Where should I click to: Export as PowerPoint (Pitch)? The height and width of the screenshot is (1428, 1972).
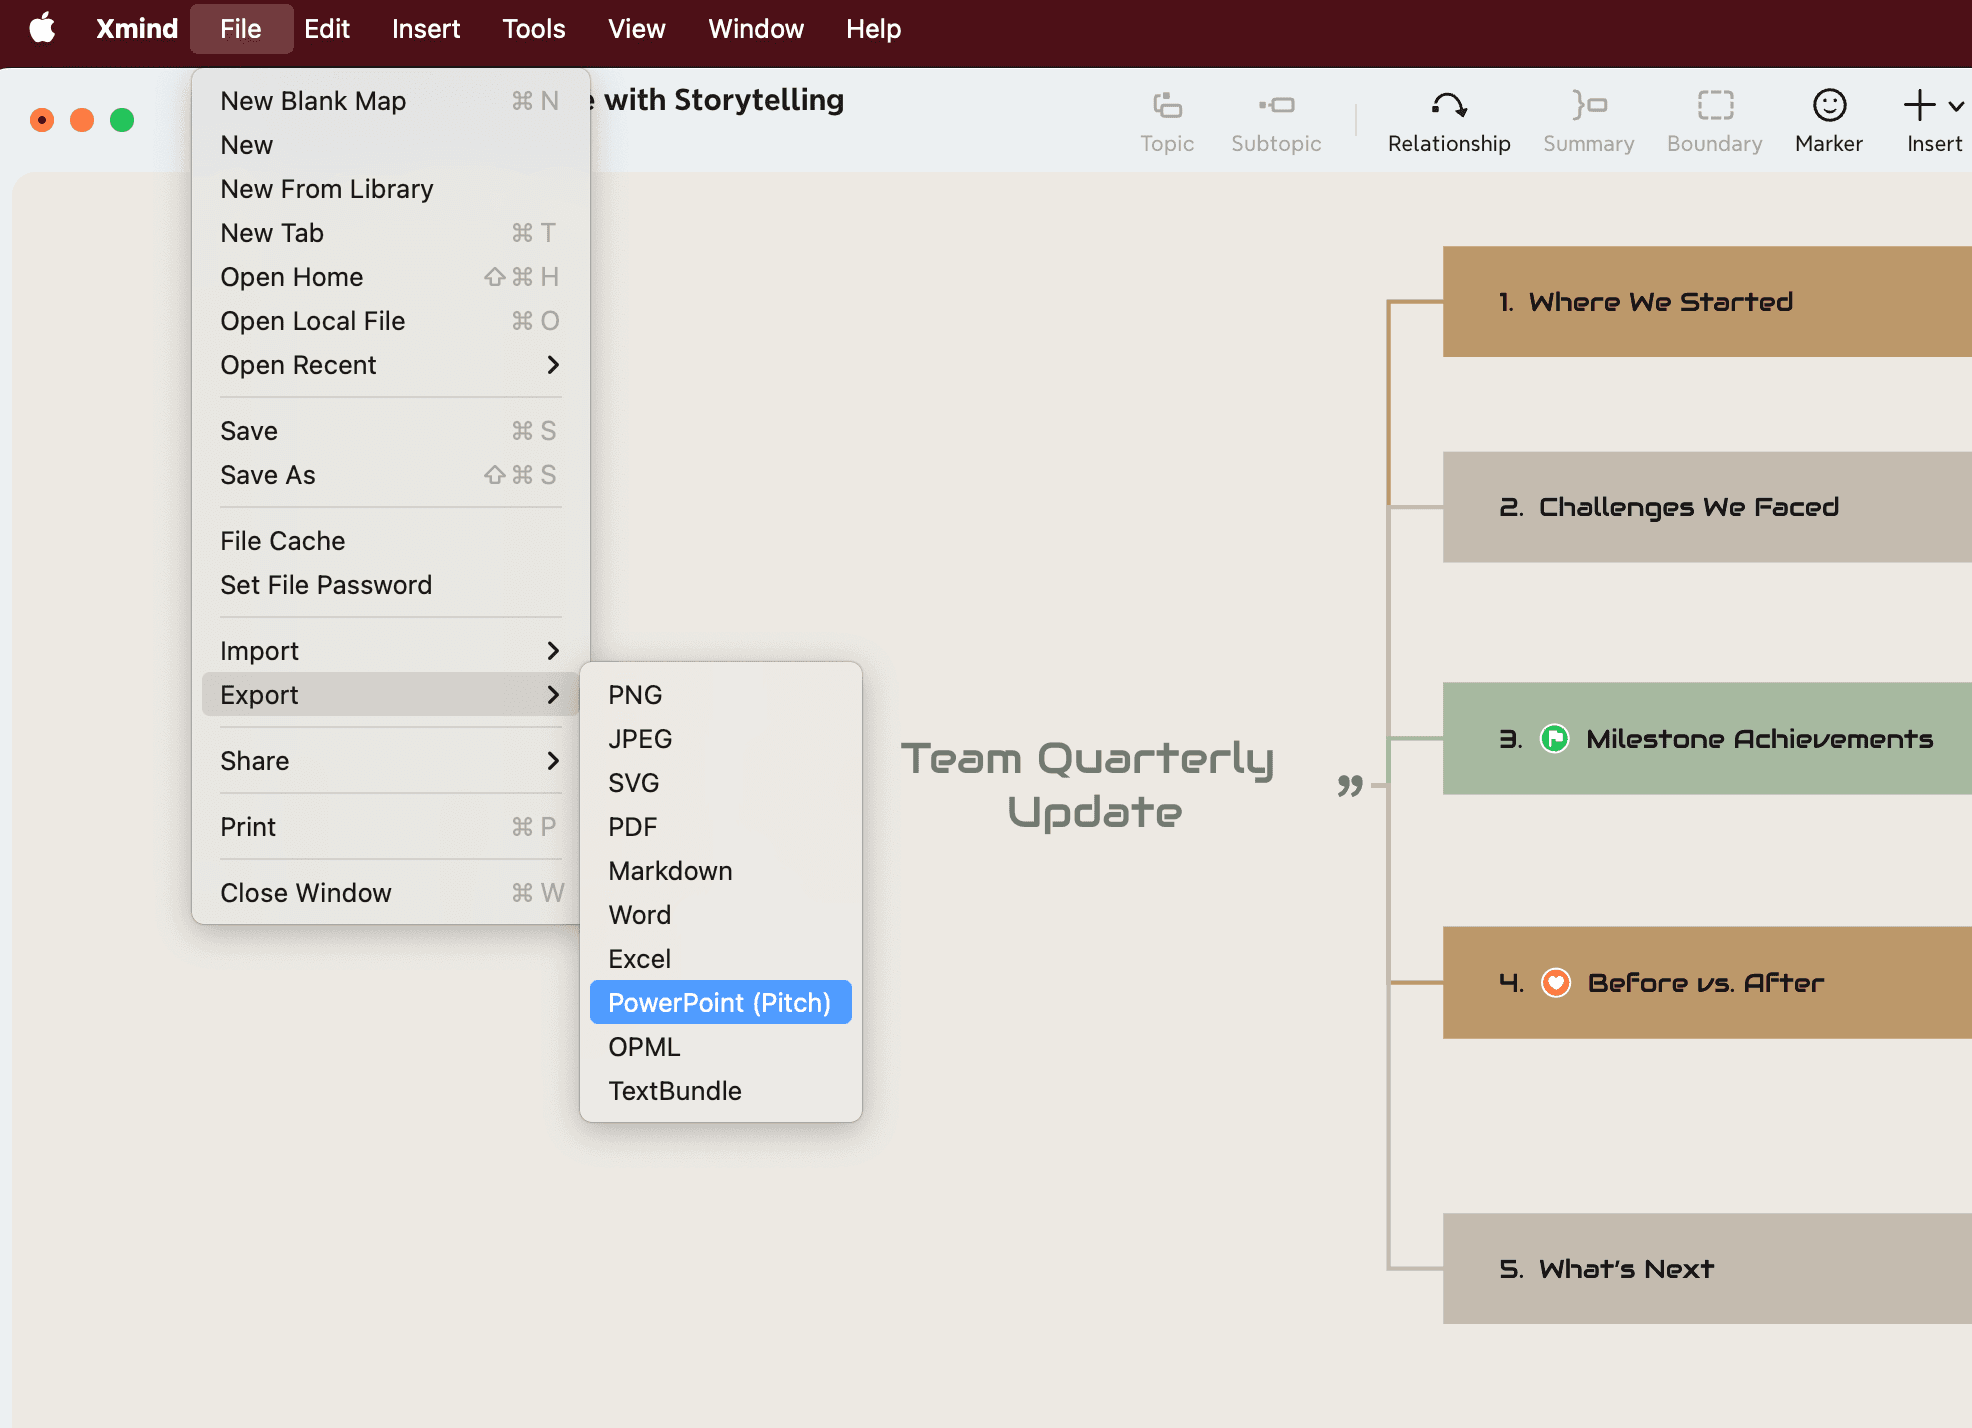(x=721, y=1003)
